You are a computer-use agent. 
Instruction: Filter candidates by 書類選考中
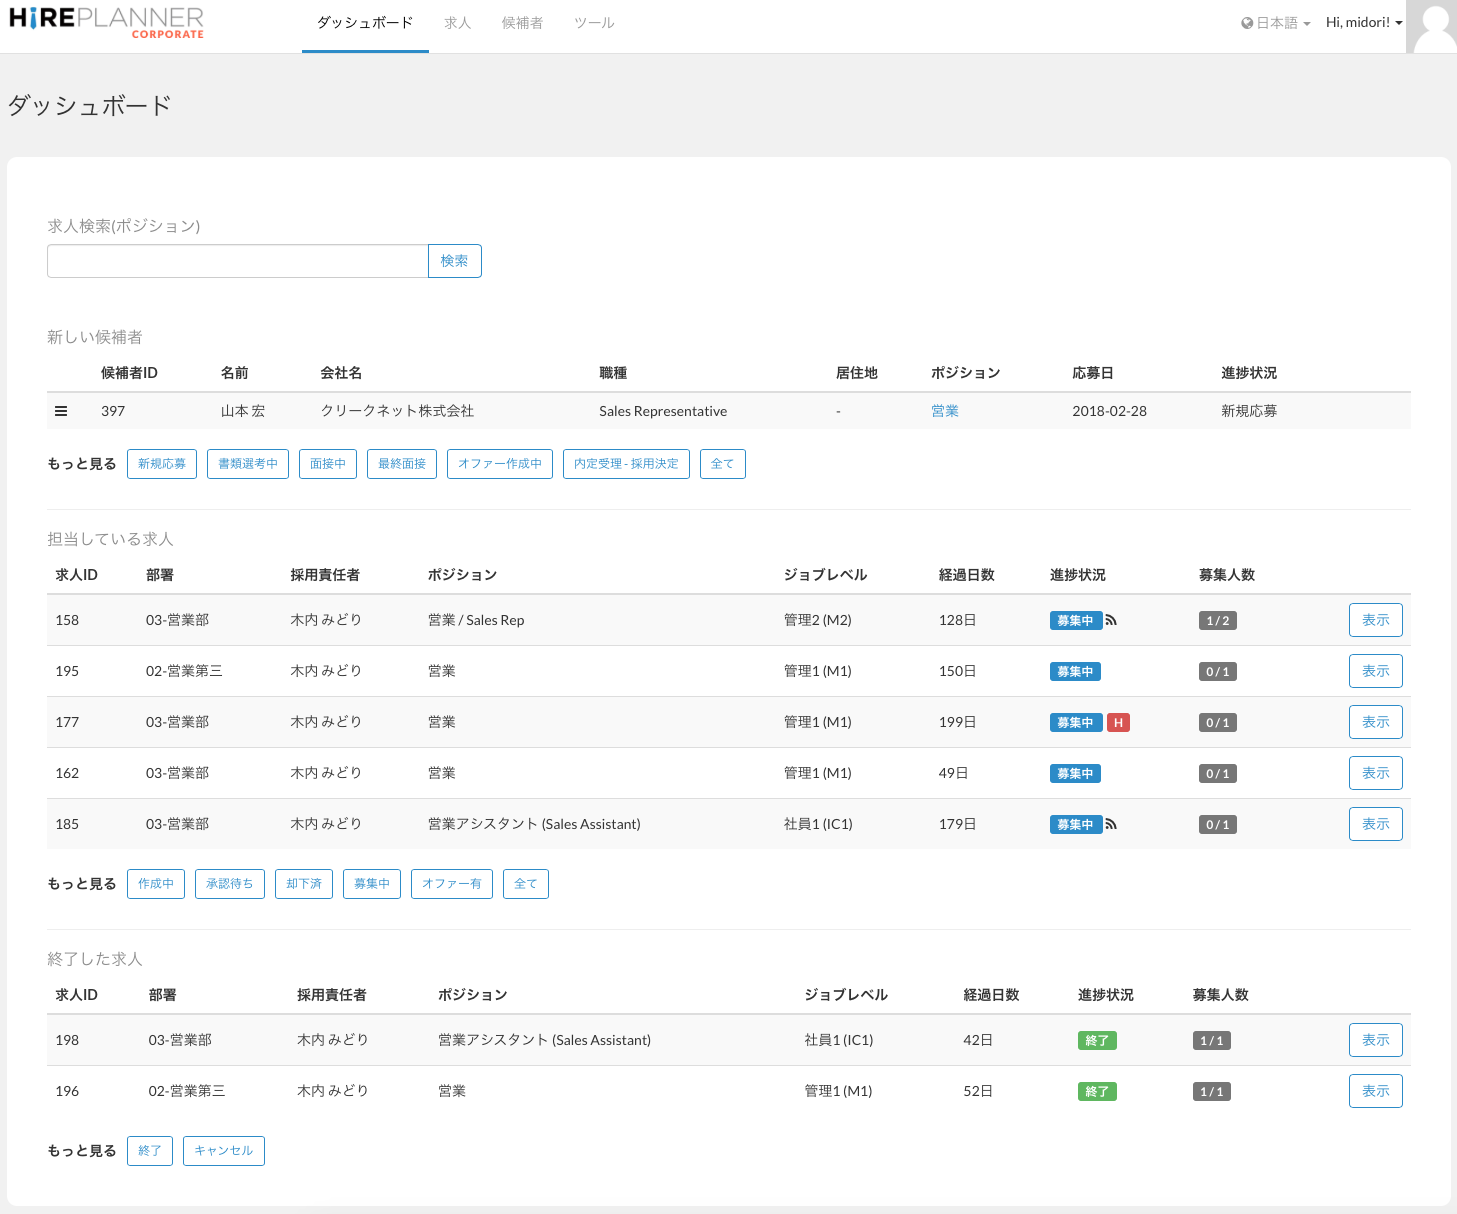[x=248, y=464]
